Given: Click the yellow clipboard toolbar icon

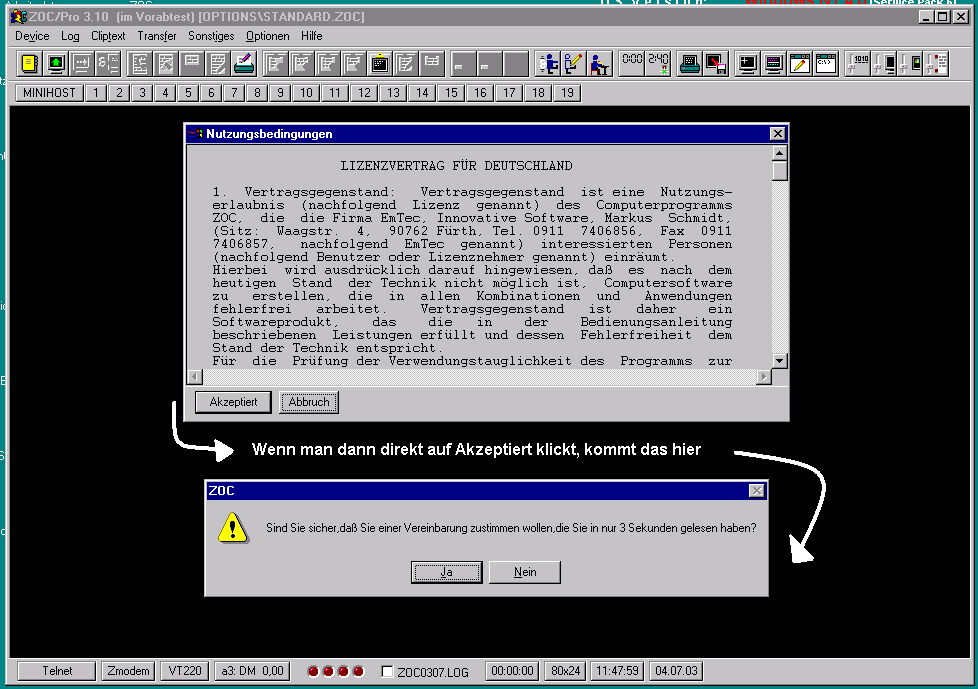Looking at the screenshot, I should click(379, 64).
